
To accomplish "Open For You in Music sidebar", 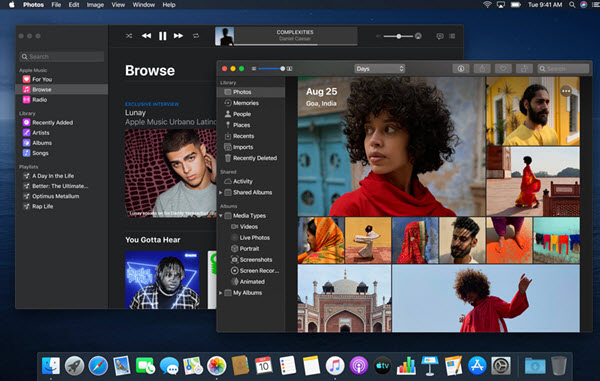I will coord(61,79).
